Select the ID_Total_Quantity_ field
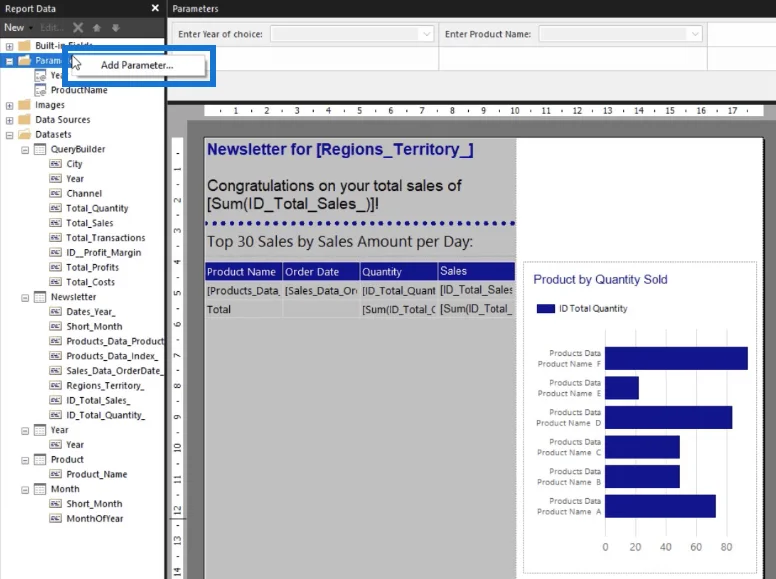 coord(106,415)
